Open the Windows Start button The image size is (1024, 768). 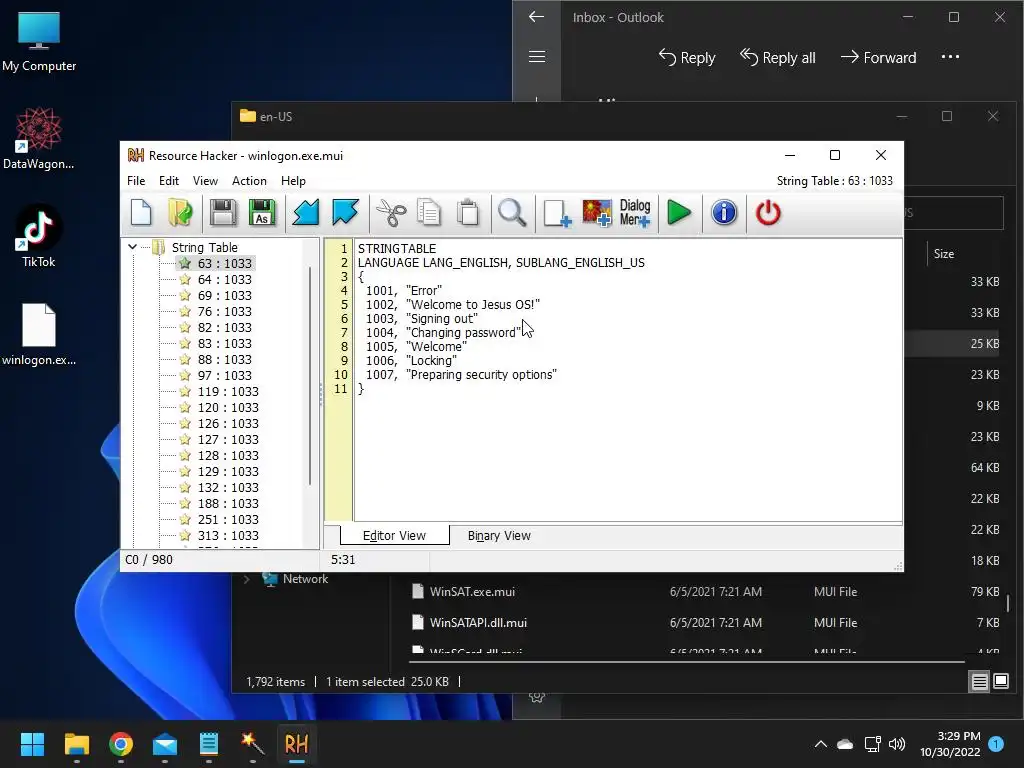pos(32,744)
